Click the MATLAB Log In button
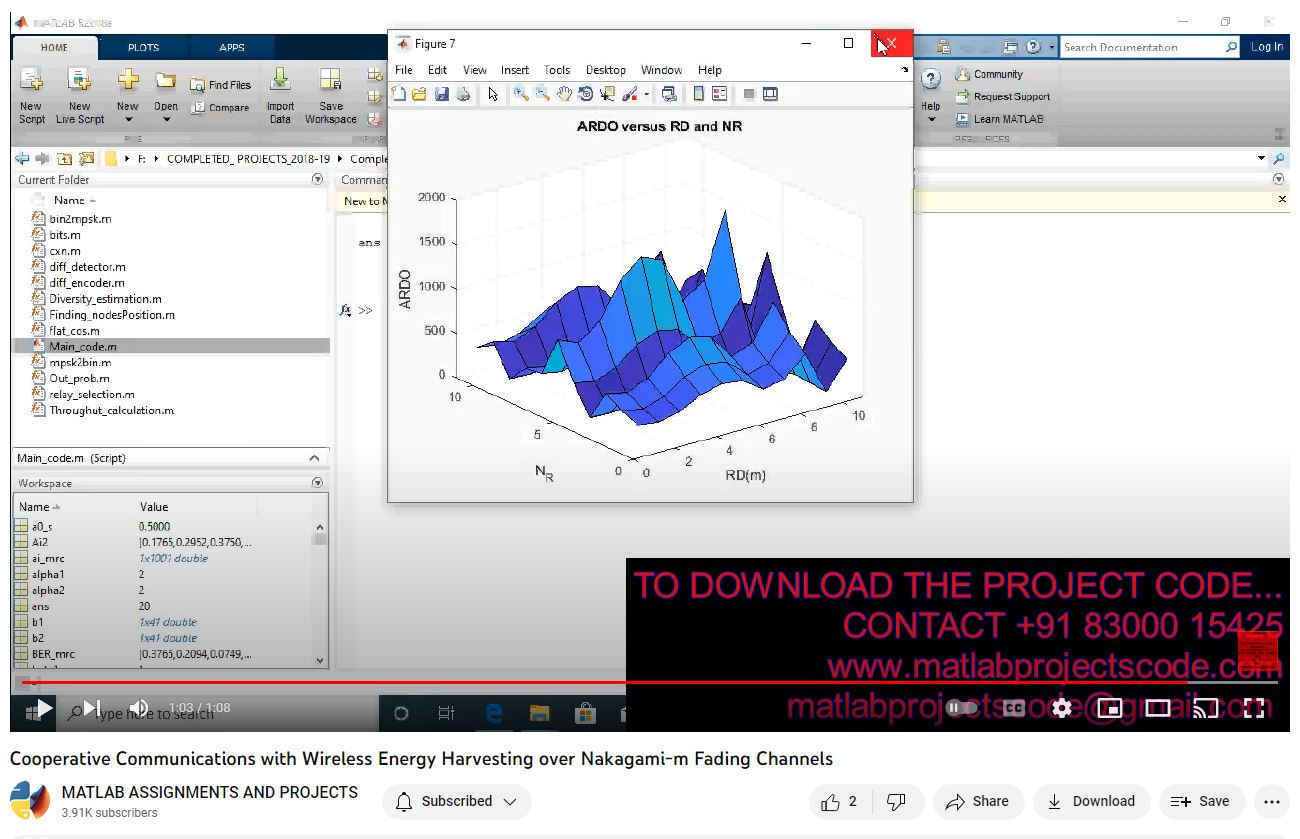The height and width of the screenshot is (839, 1300). 1267,47
